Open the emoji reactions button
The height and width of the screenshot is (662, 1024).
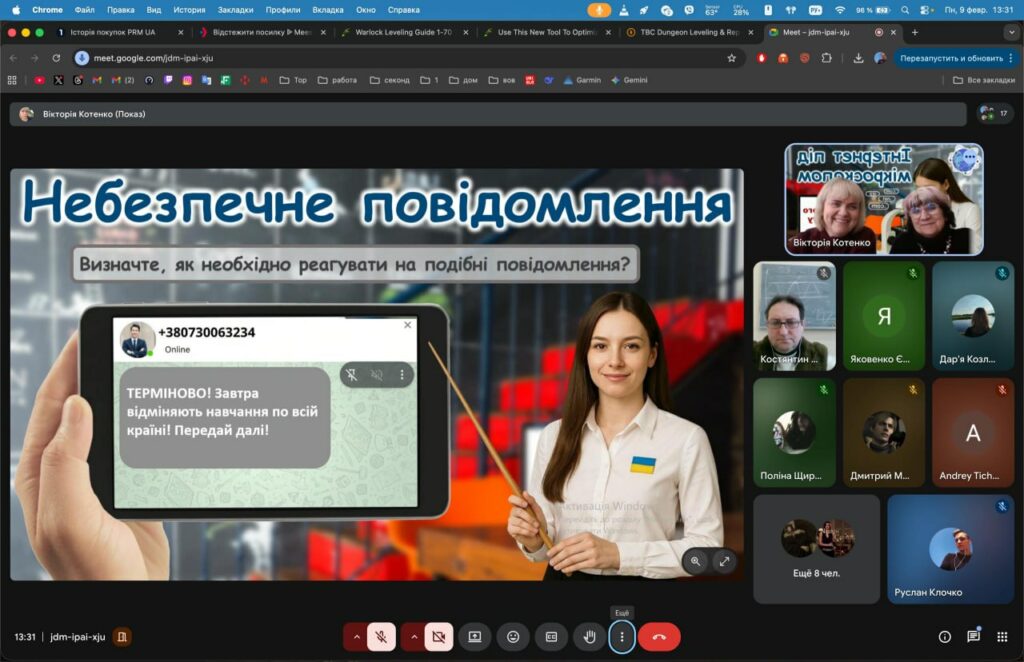pos(513,637)
